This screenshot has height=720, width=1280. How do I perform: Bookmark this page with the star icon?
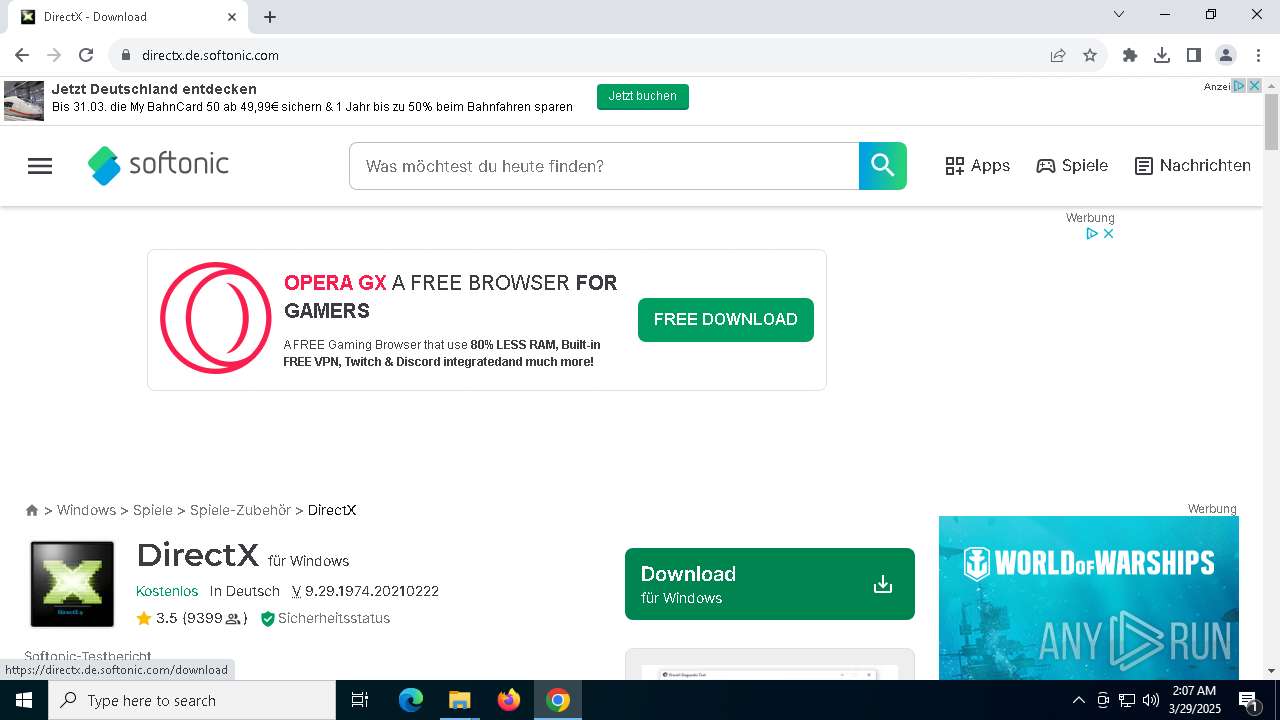pyautogui.click(x=1090, y=55)
